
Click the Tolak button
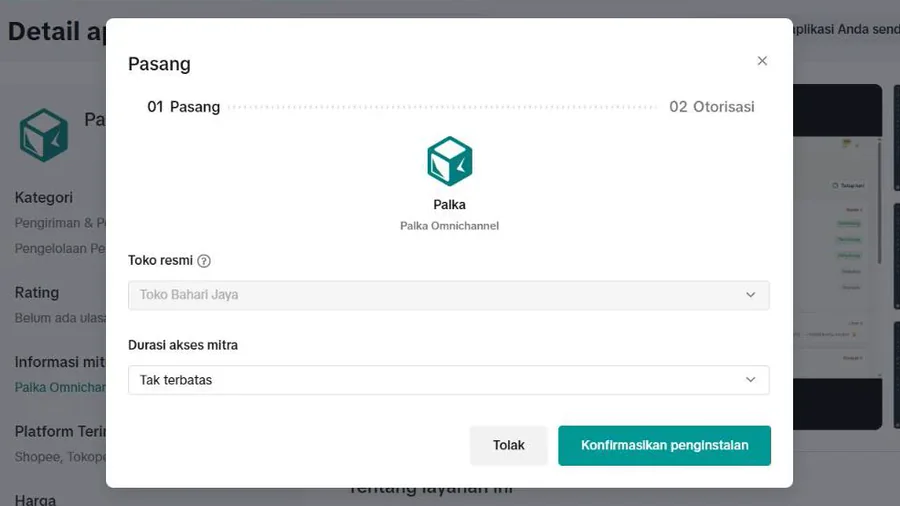click(x=509, y=445)
